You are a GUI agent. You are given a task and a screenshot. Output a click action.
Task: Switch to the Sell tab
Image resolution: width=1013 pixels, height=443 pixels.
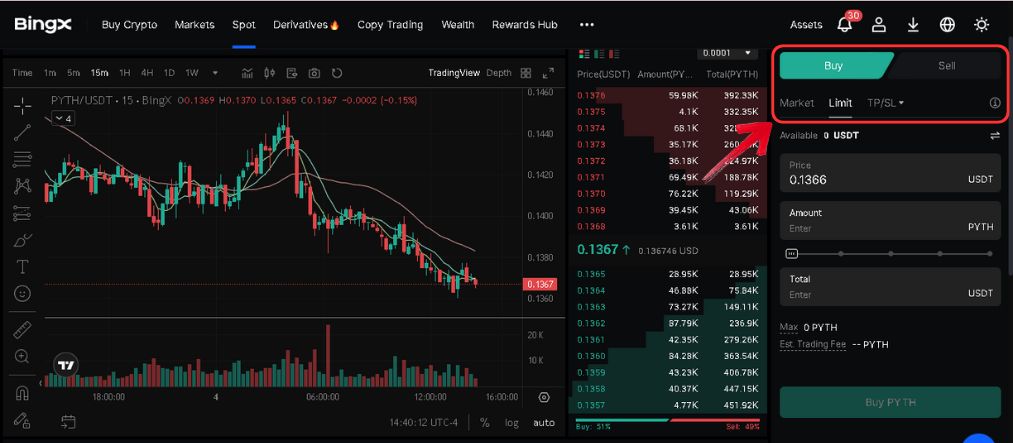[946, 65]
